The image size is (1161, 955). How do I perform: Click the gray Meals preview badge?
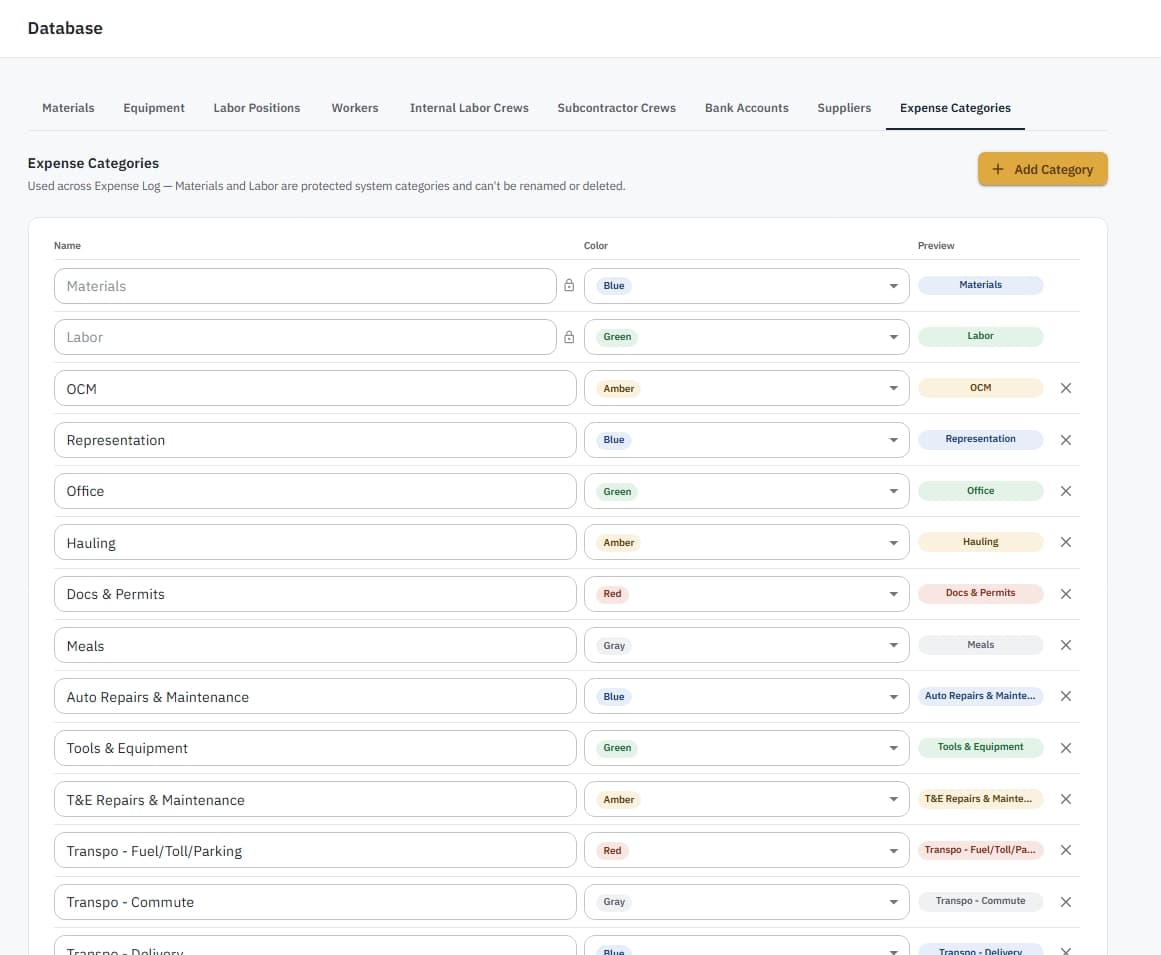pyautogui.click(x=980, y=645)
